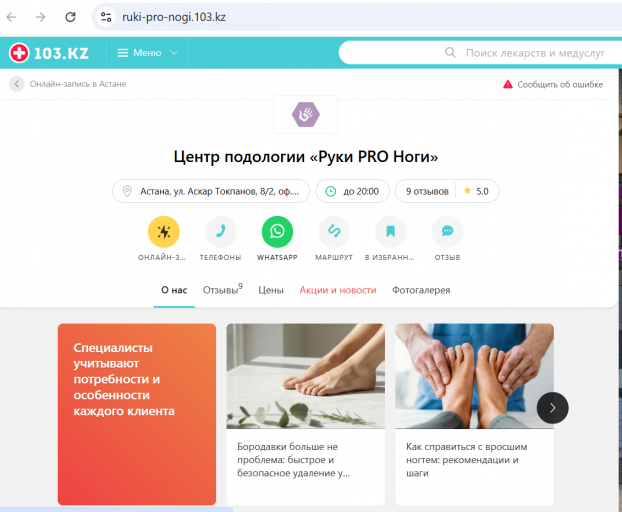Go back to Онлайн-запись в Астане
This screenshot has width=622, height=512.
68,84
